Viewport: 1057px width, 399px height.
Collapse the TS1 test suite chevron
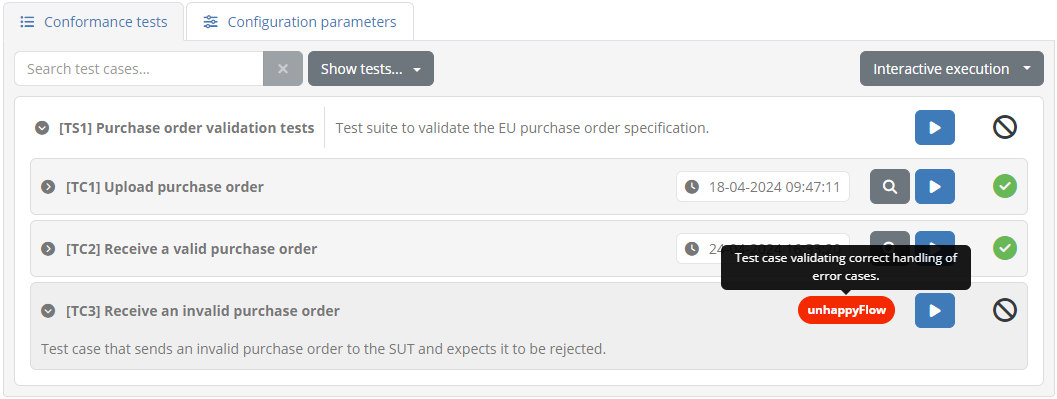click(x=42, y=127)
